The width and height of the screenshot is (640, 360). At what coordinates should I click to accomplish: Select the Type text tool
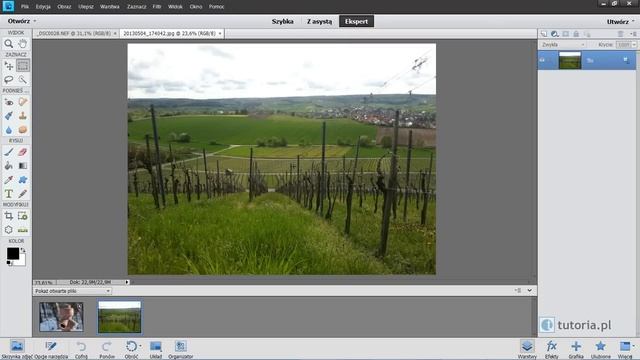9,193
